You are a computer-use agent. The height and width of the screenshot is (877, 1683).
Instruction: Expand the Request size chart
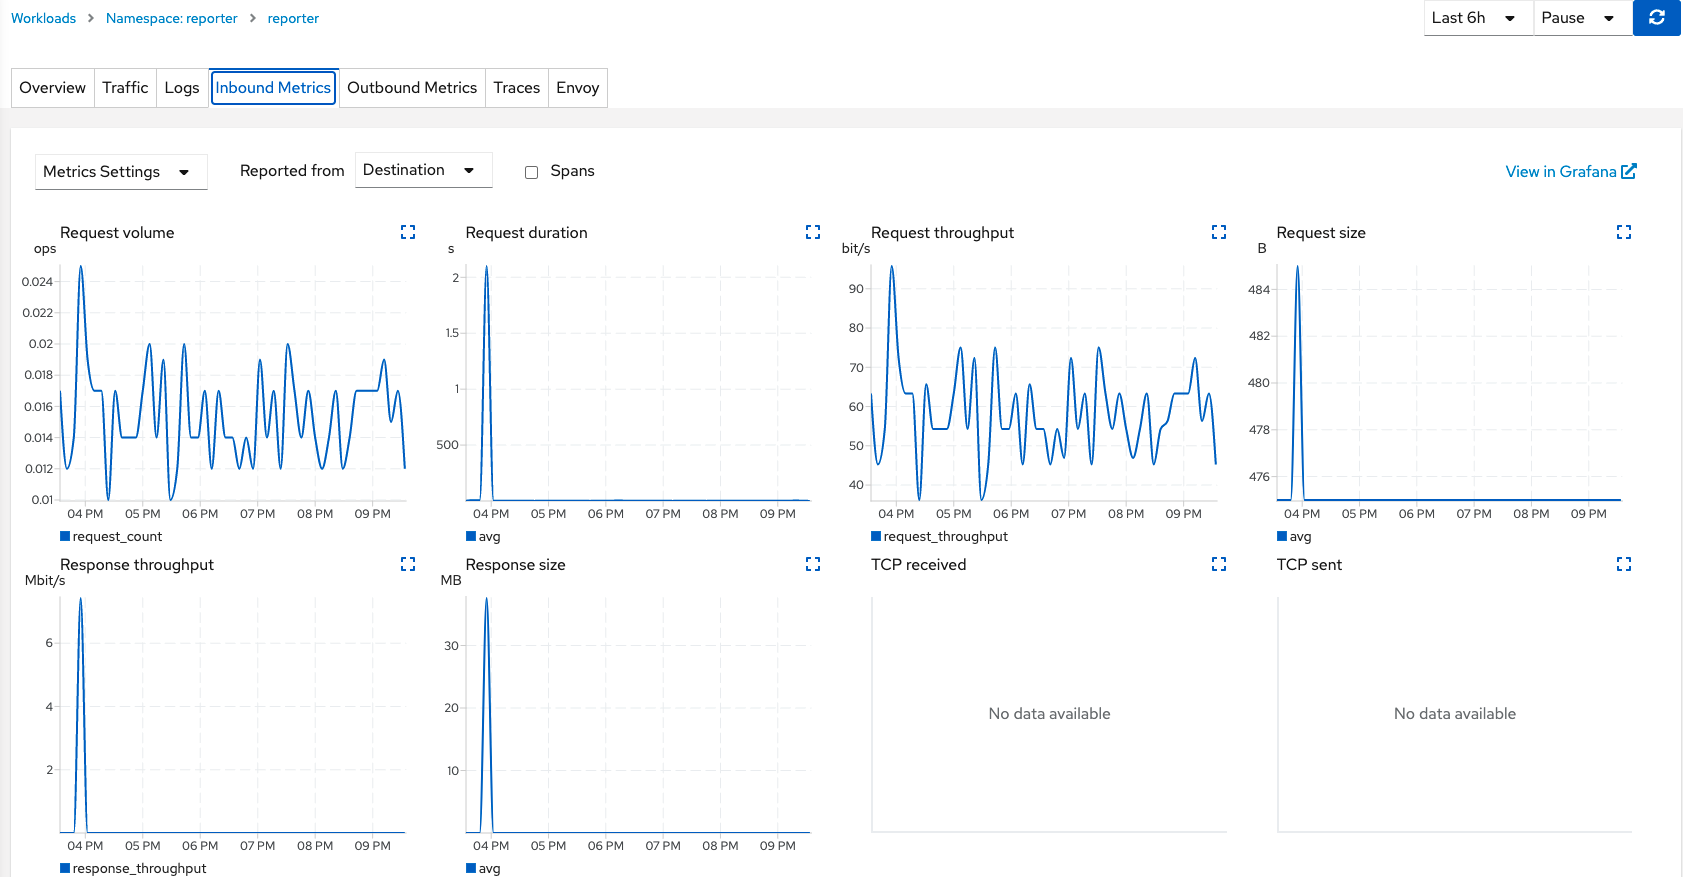tap(1624, 232)
